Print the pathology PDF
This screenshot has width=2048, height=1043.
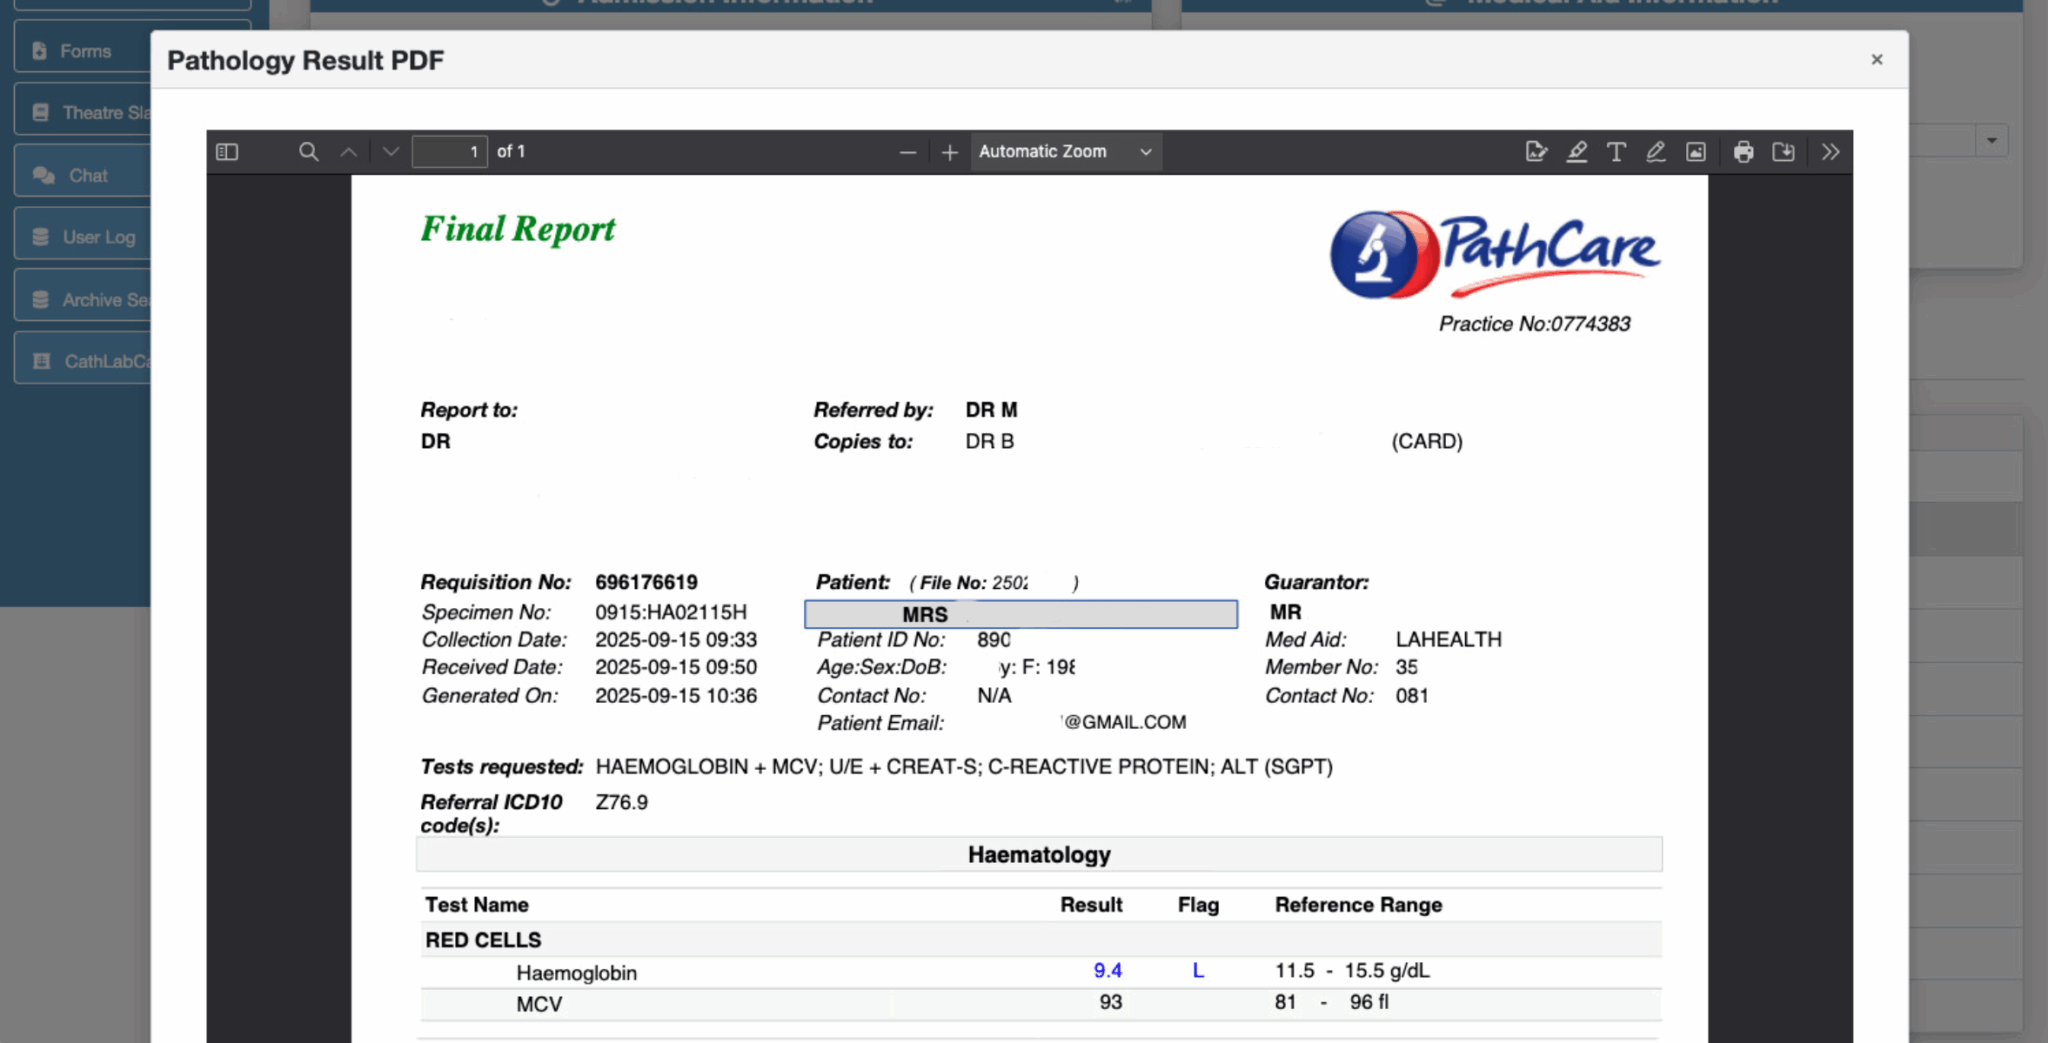pyautogui.click(x=1743, y=152)
